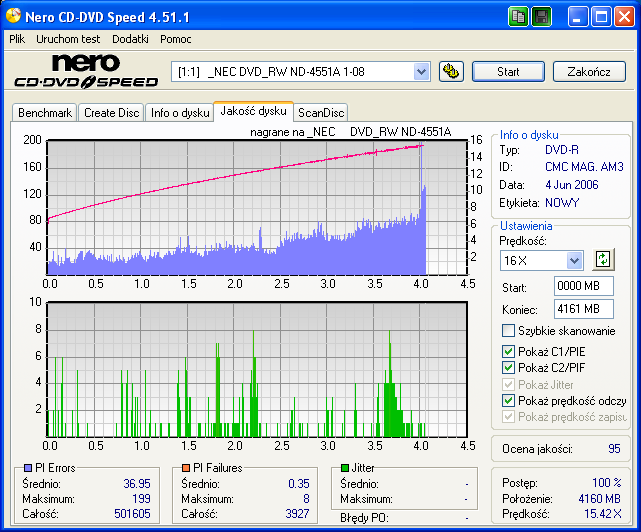Click the disc type DVD-R
Image resolution: width=641 pixels, height=532 pixels.
click(562, 150)
